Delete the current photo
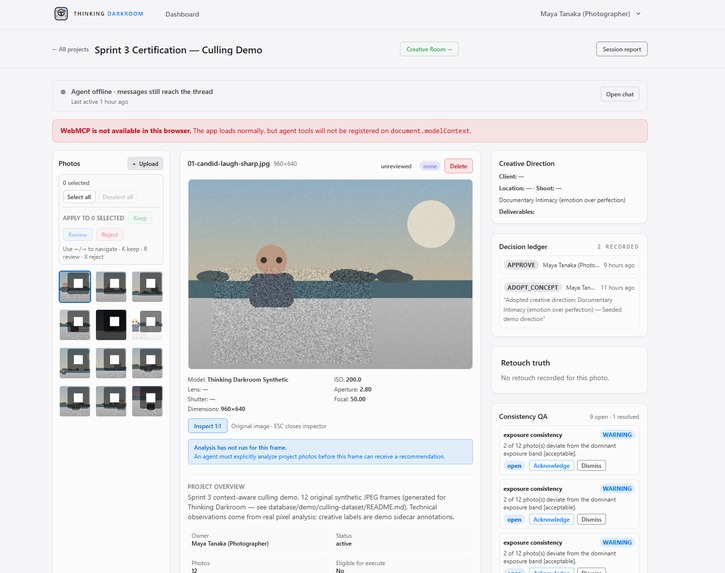Screen dimensions: 725x573 pyautogui.click(x=458, y=166)
